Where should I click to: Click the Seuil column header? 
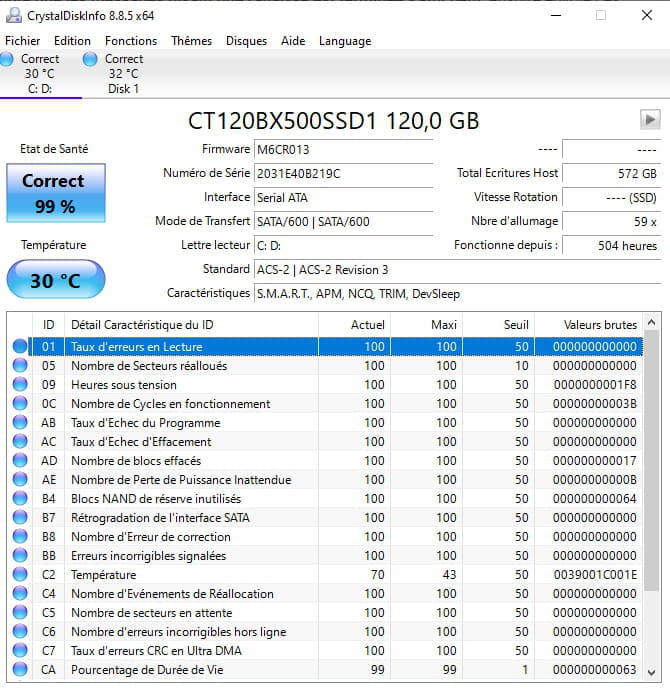point(498,325)
